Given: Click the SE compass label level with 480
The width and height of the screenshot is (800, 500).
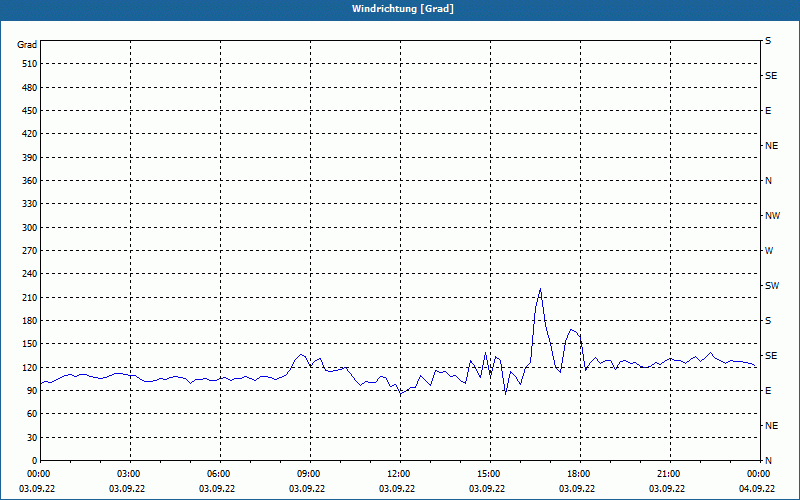Looking at the screenshot, I should click(771, 76).
